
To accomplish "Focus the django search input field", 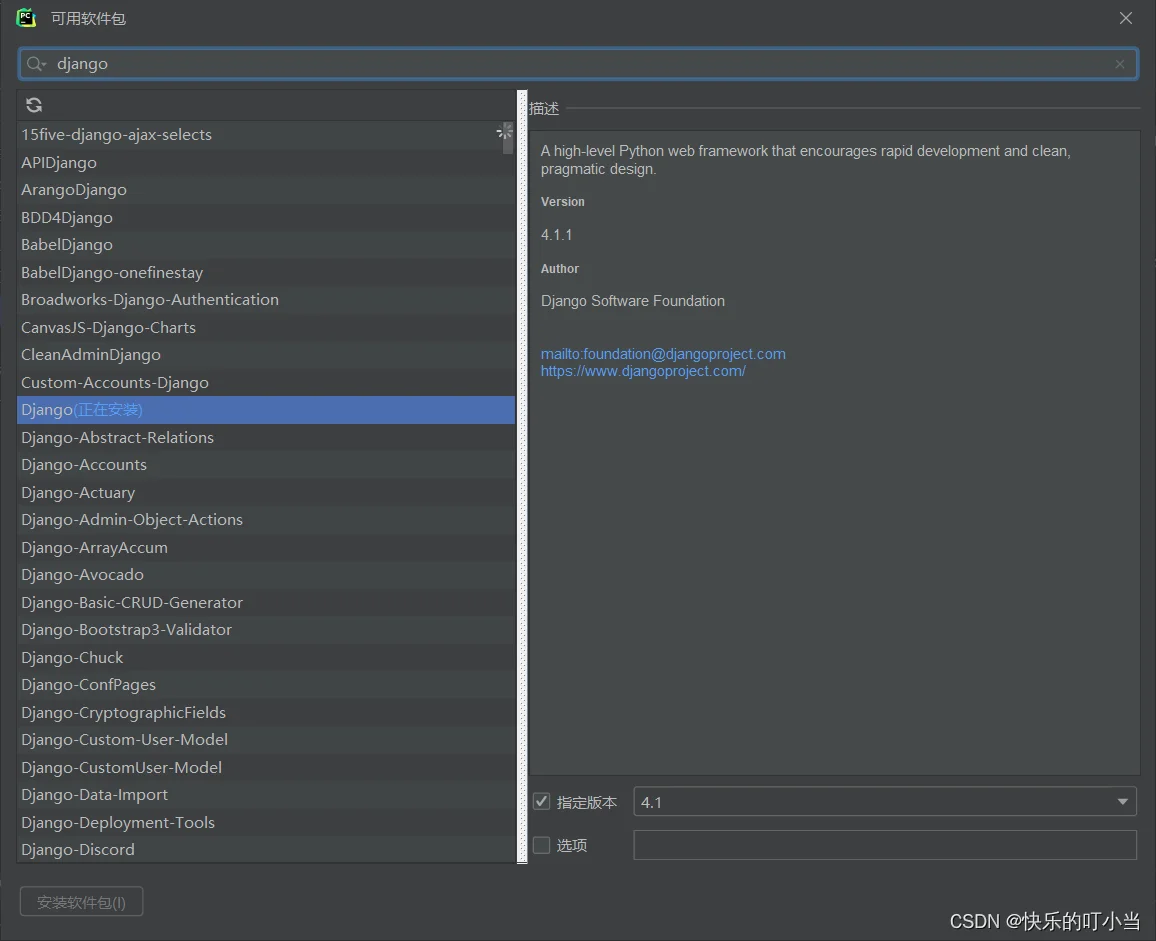I will [578, 64].
